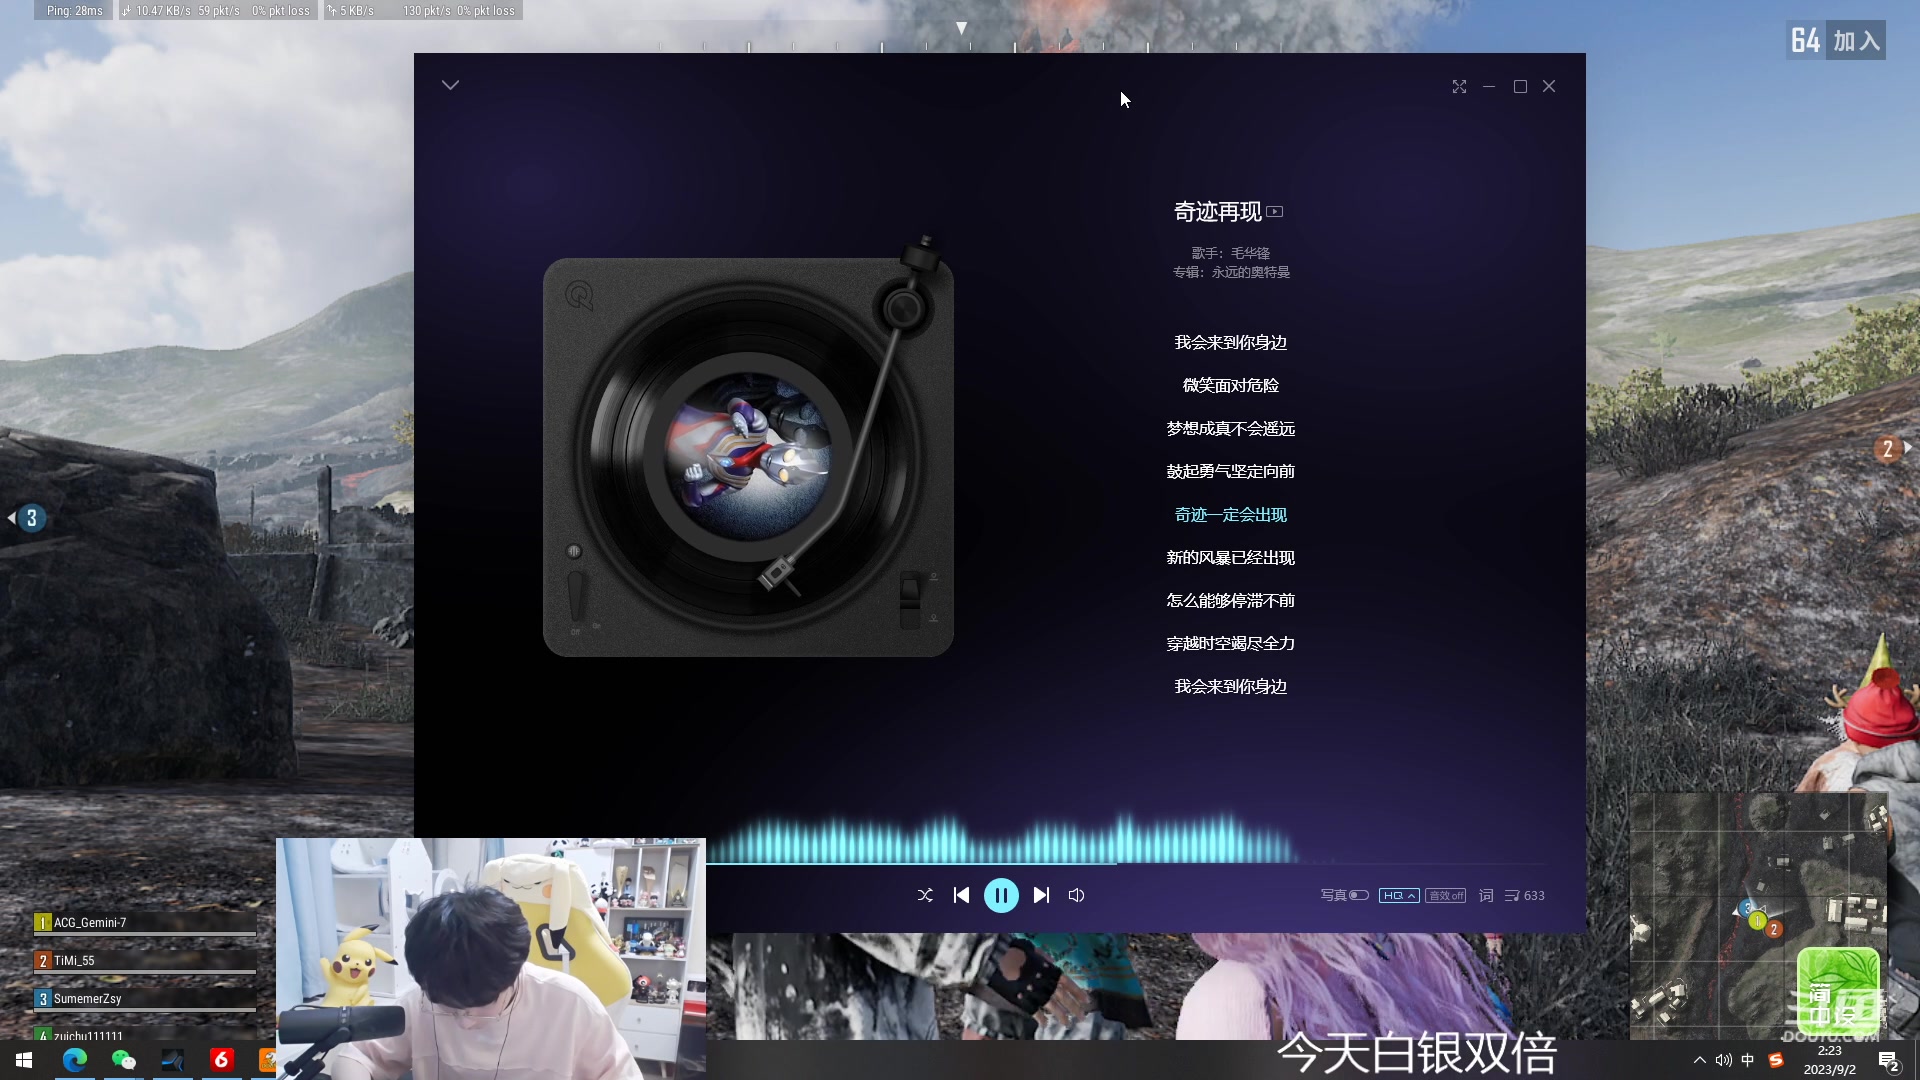
Task: Open the dark blue angular app in taskbar
Action: 172,1060
